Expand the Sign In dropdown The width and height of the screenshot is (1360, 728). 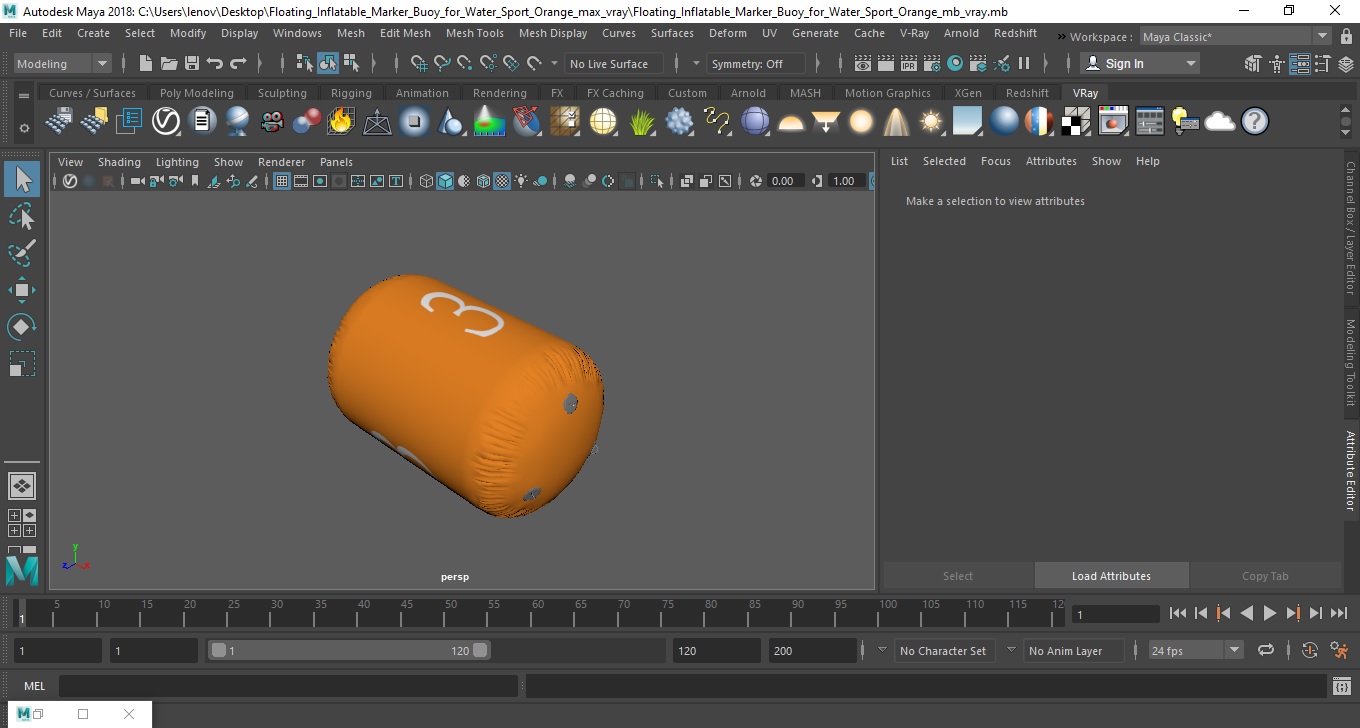[x=1141, y=63]
